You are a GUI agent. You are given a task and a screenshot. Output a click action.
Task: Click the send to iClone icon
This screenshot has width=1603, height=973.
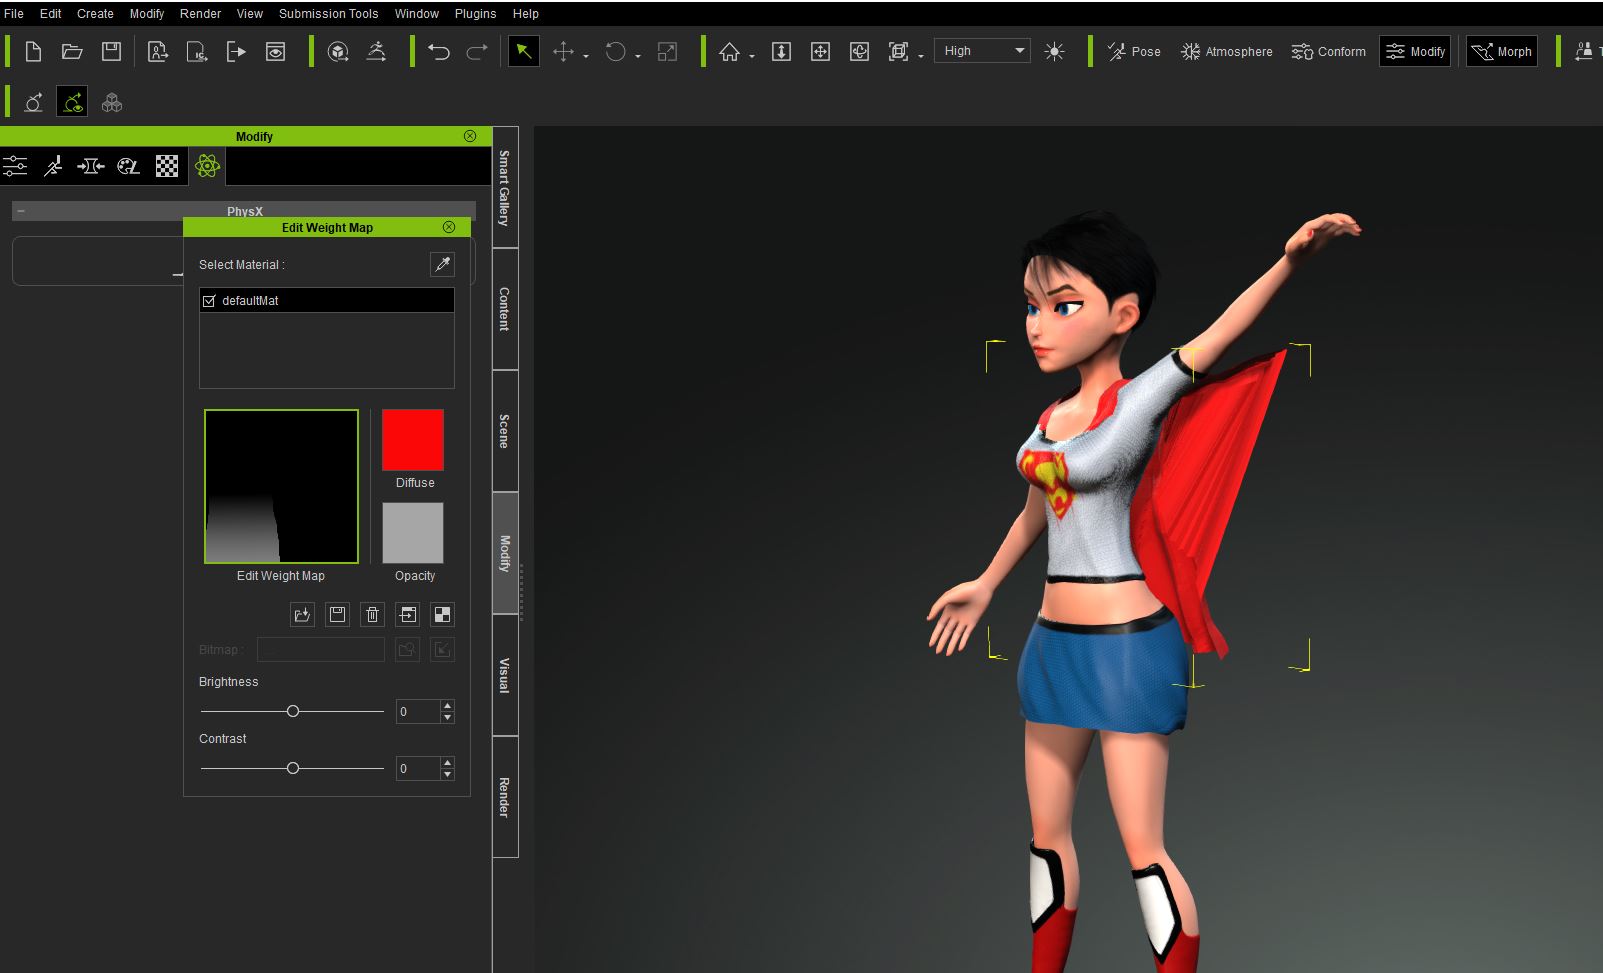[x=197, y=52]
